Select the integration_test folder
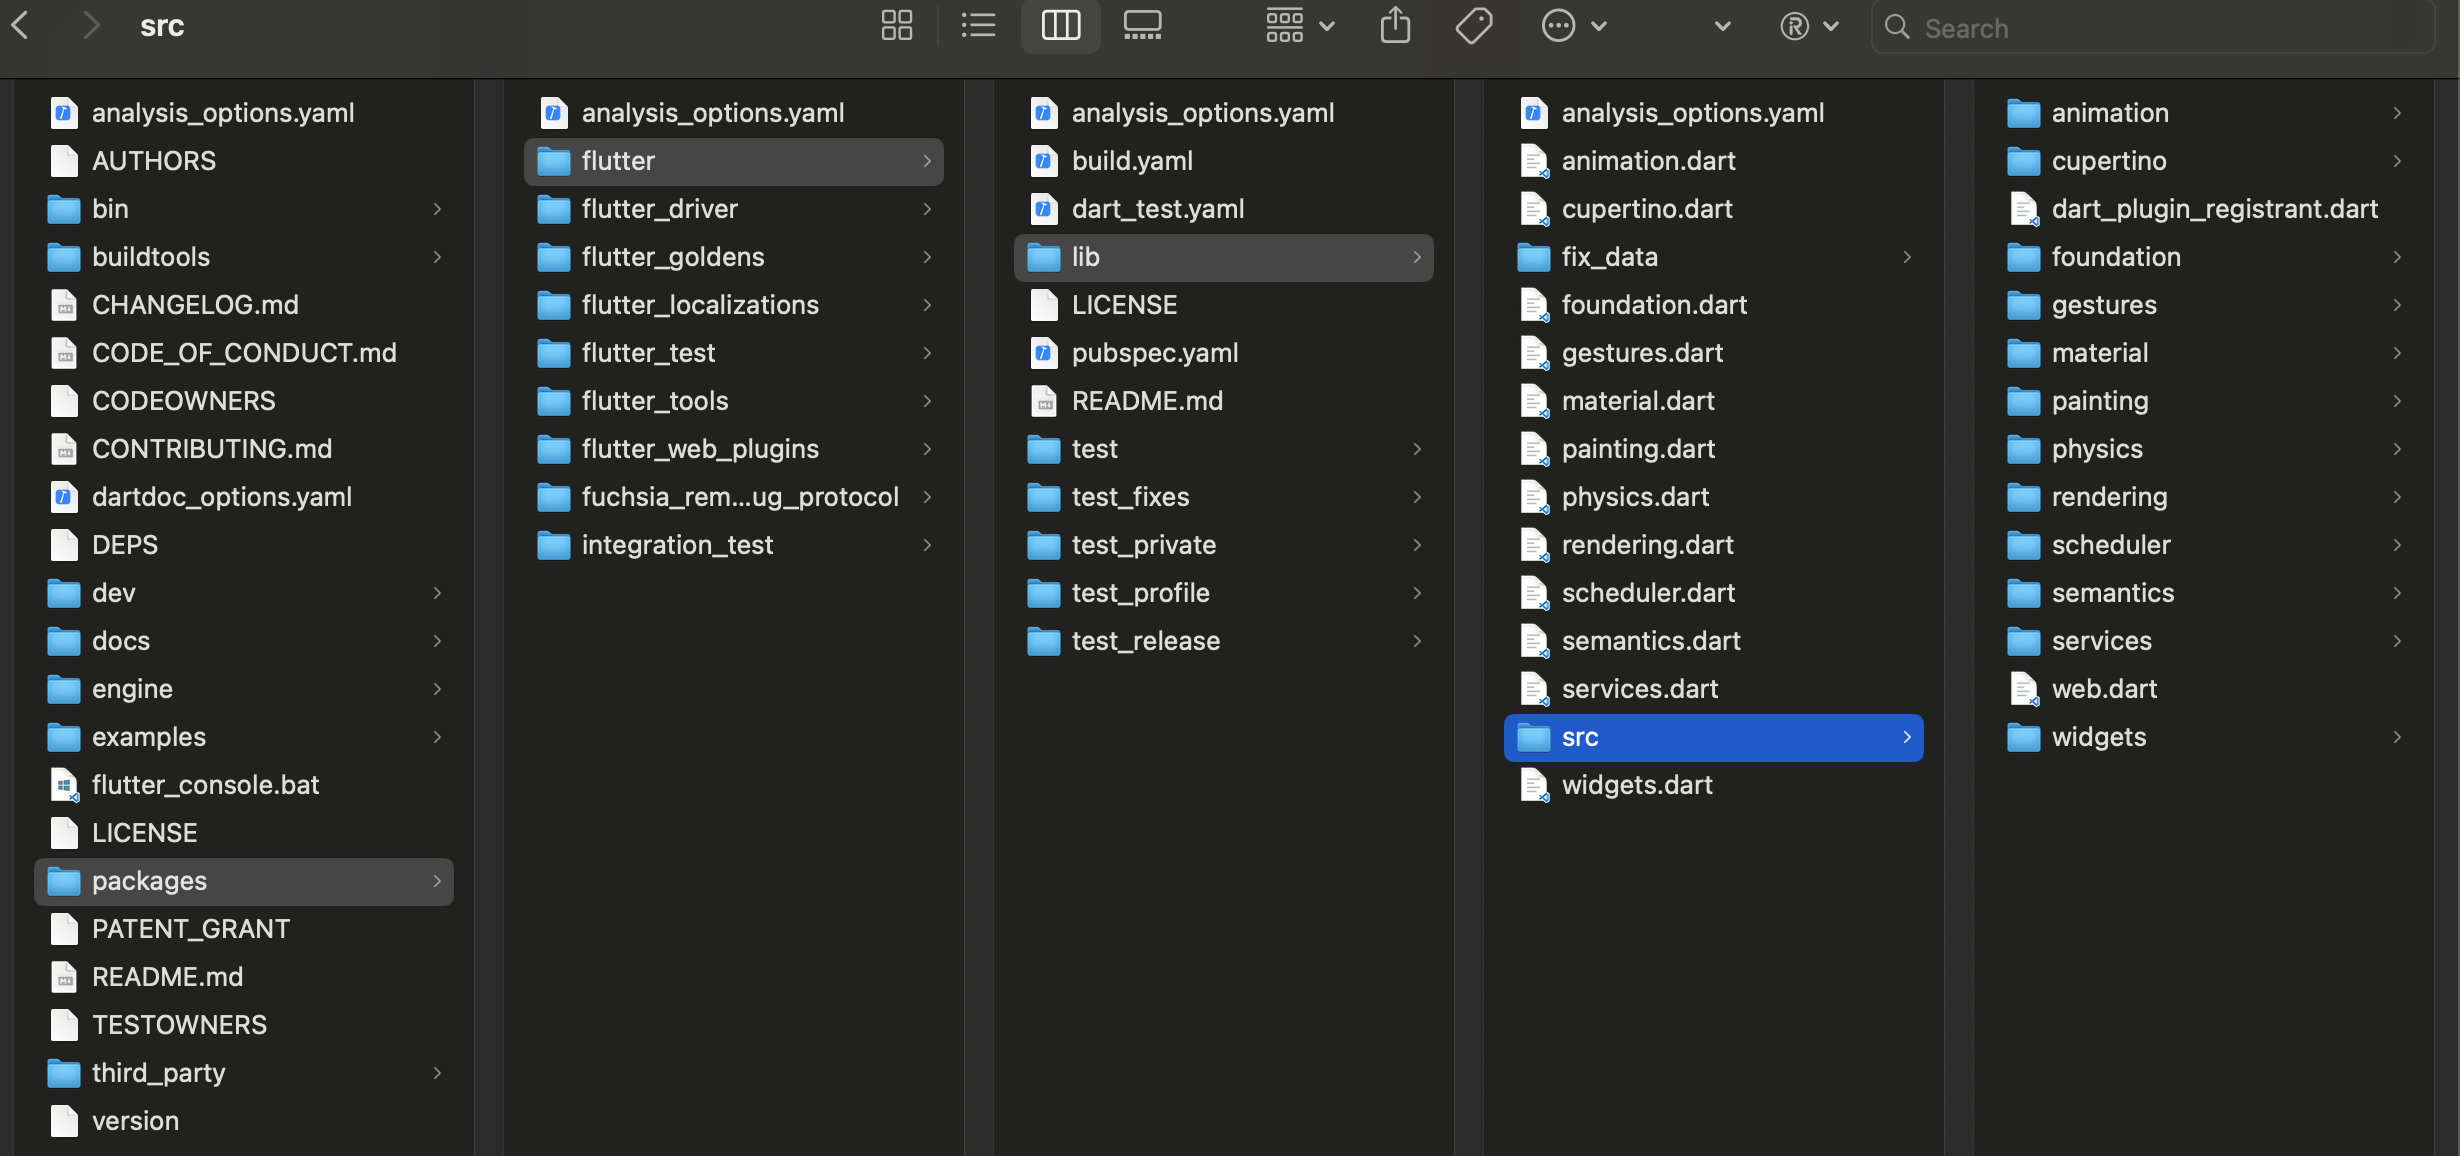Image resolution: width=2460 pixels, height=1156 pixels. [734, 545]
